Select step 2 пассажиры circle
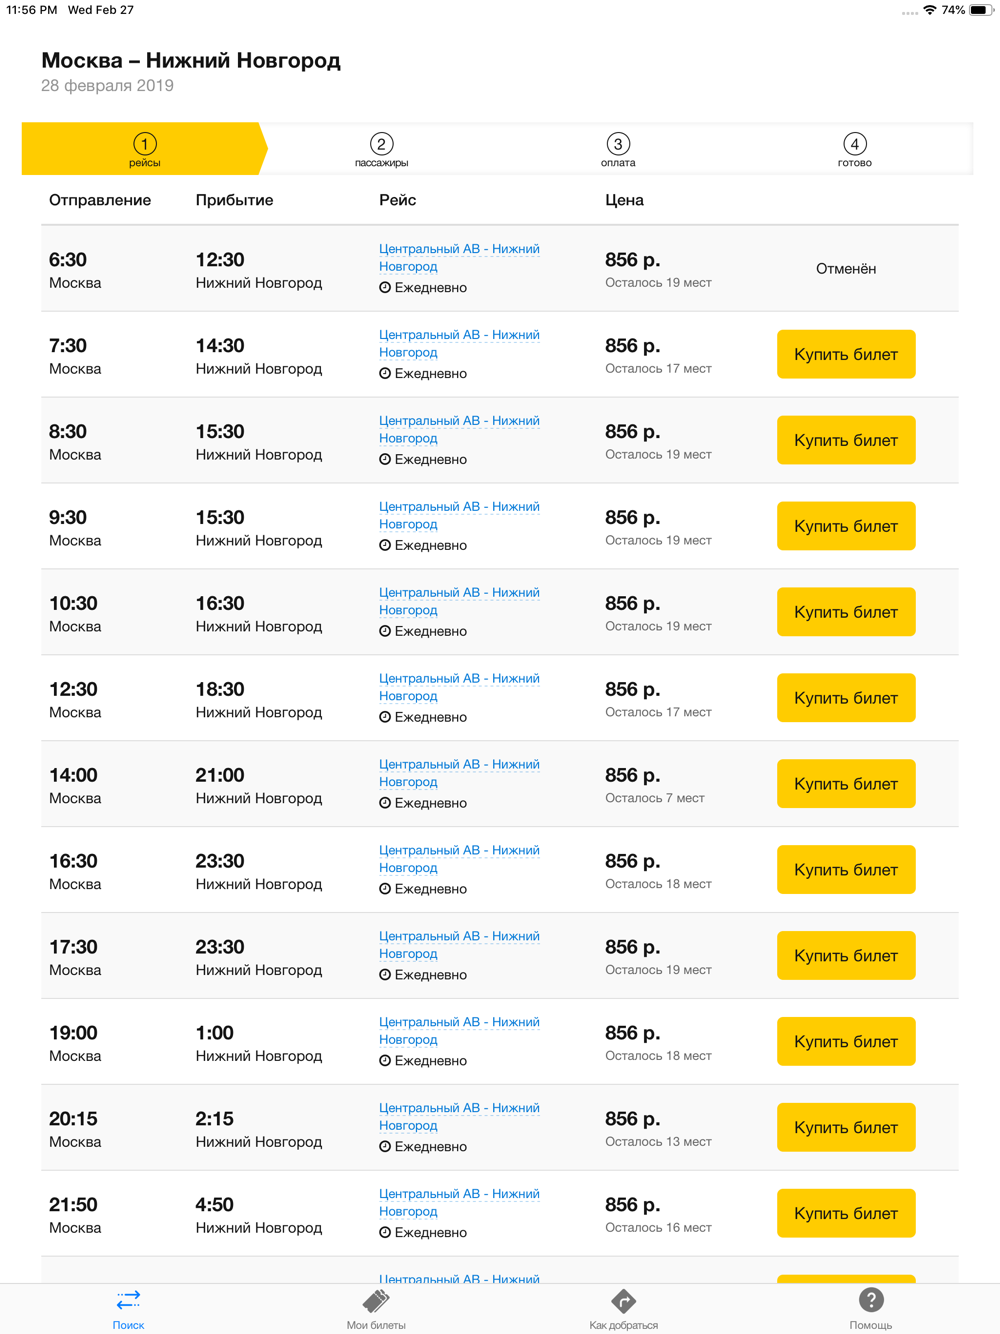 (x=381, y=143)
